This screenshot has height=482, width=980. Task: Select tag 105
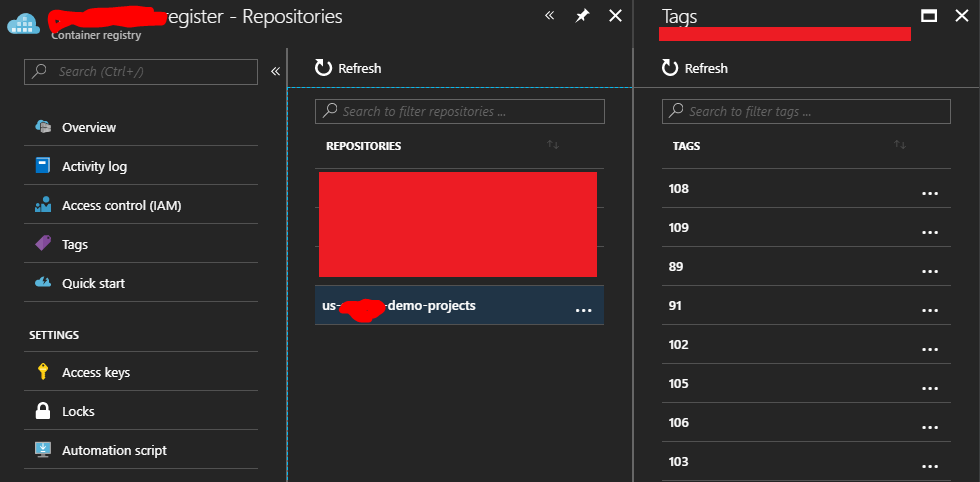pos(806,383)
